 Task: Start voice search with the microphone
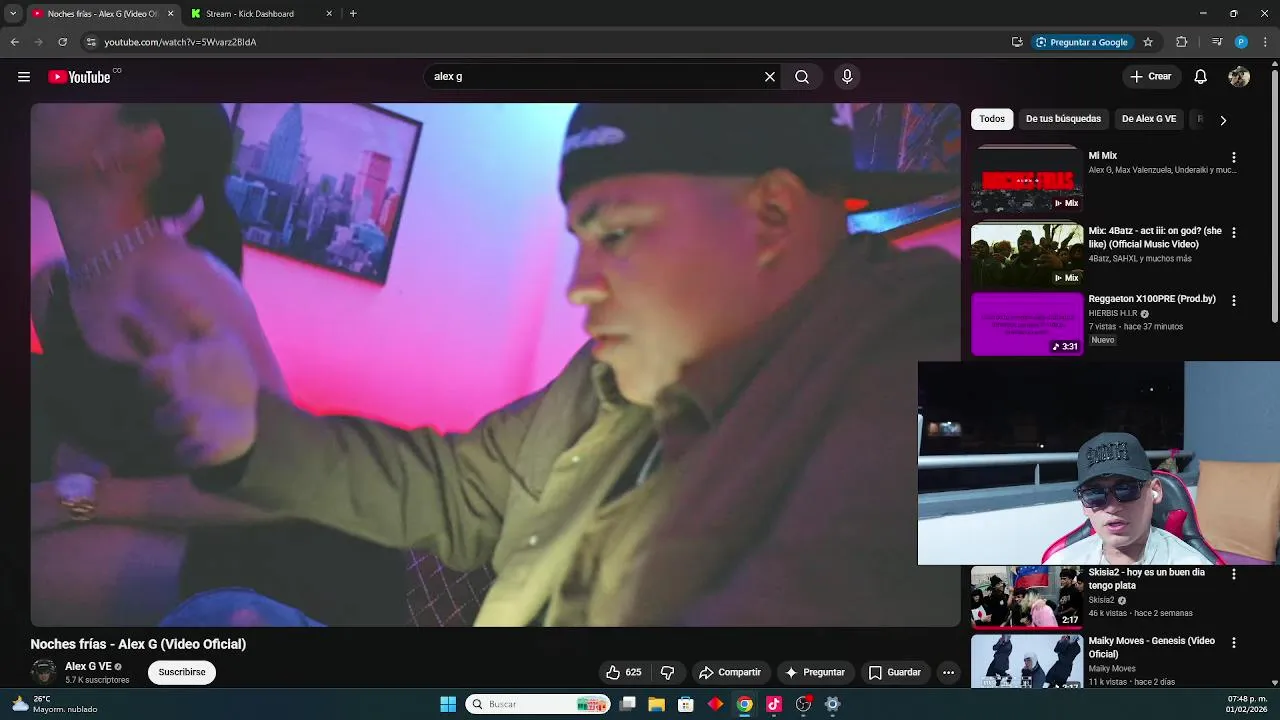coord(847,77)
